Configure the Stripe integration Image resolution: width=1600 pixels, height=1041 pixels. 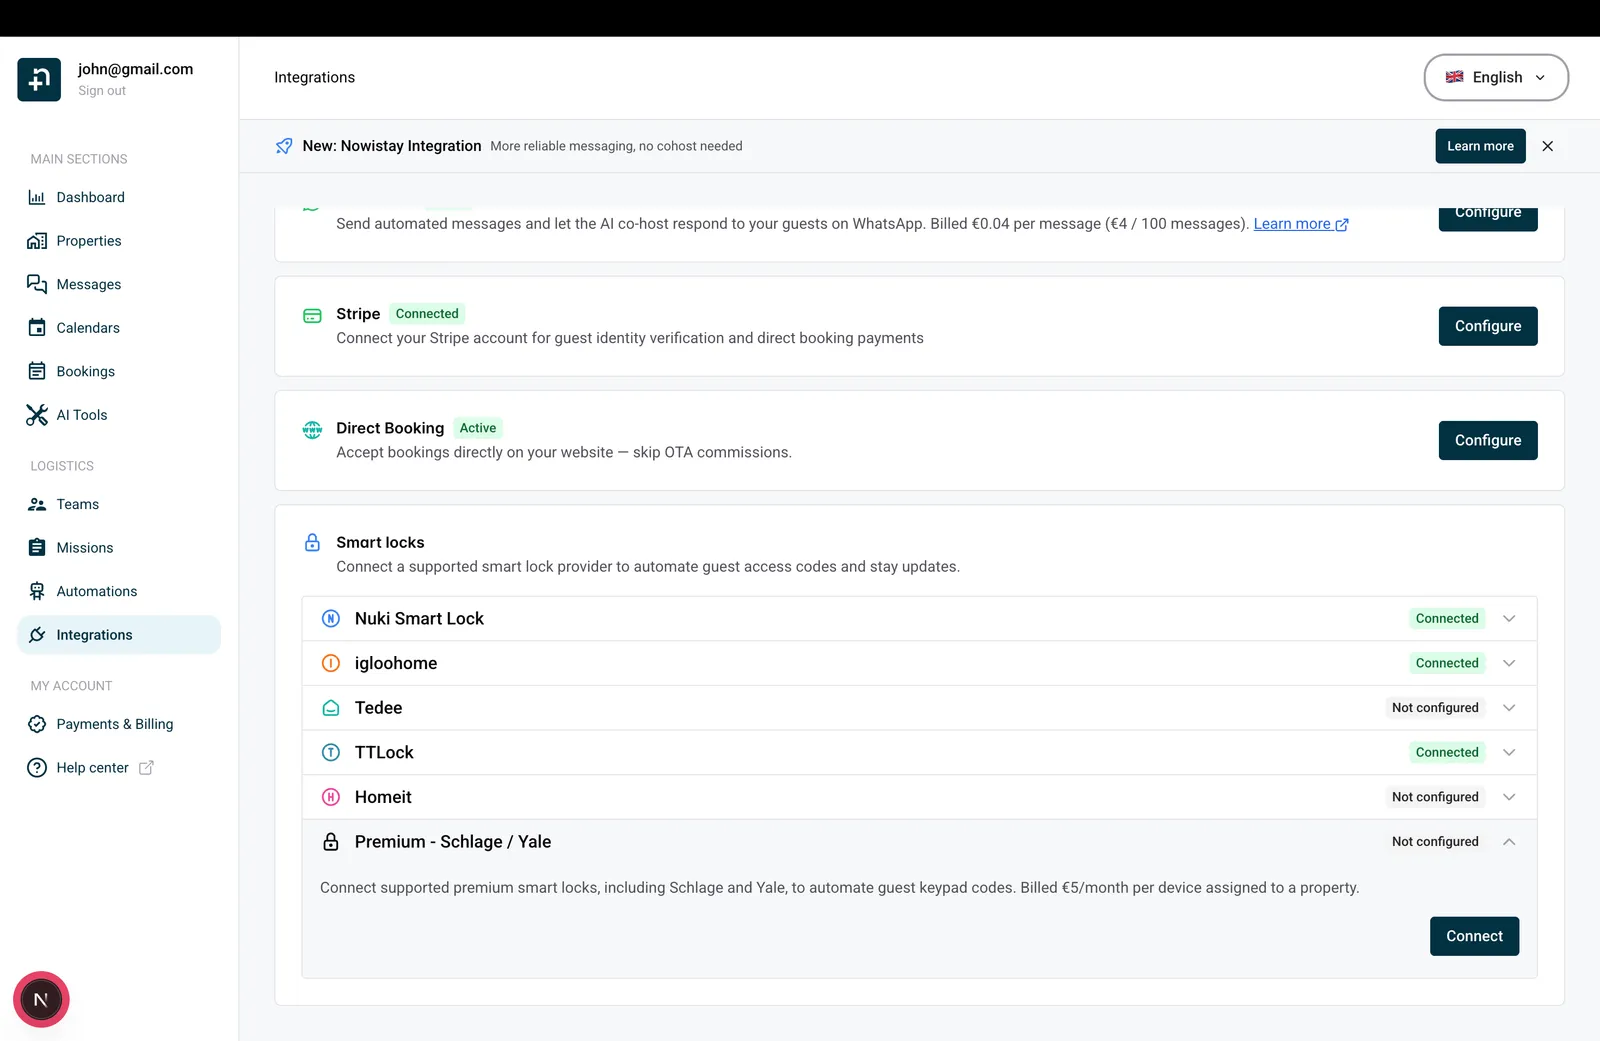pyautogui.click(x=1488, y=326)
